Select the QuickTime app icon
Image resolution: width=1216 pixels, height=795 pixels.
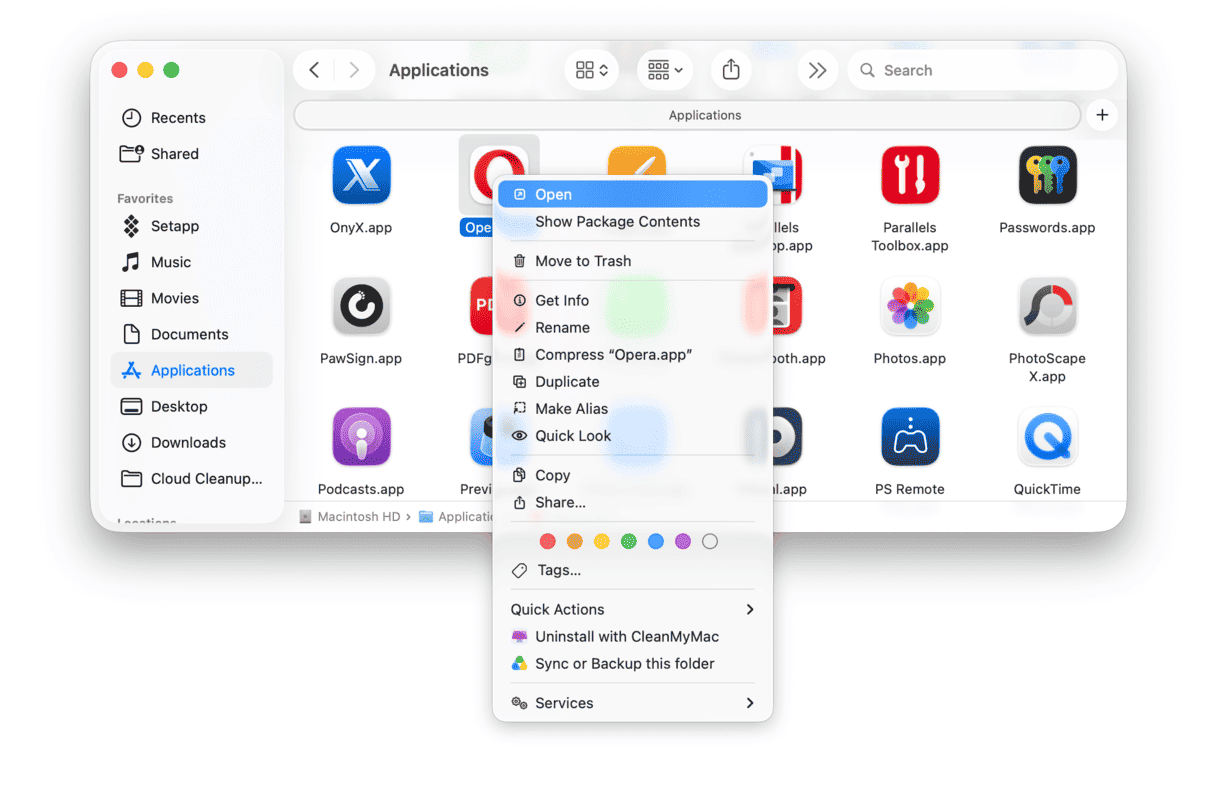click(x=1047, y=437)
